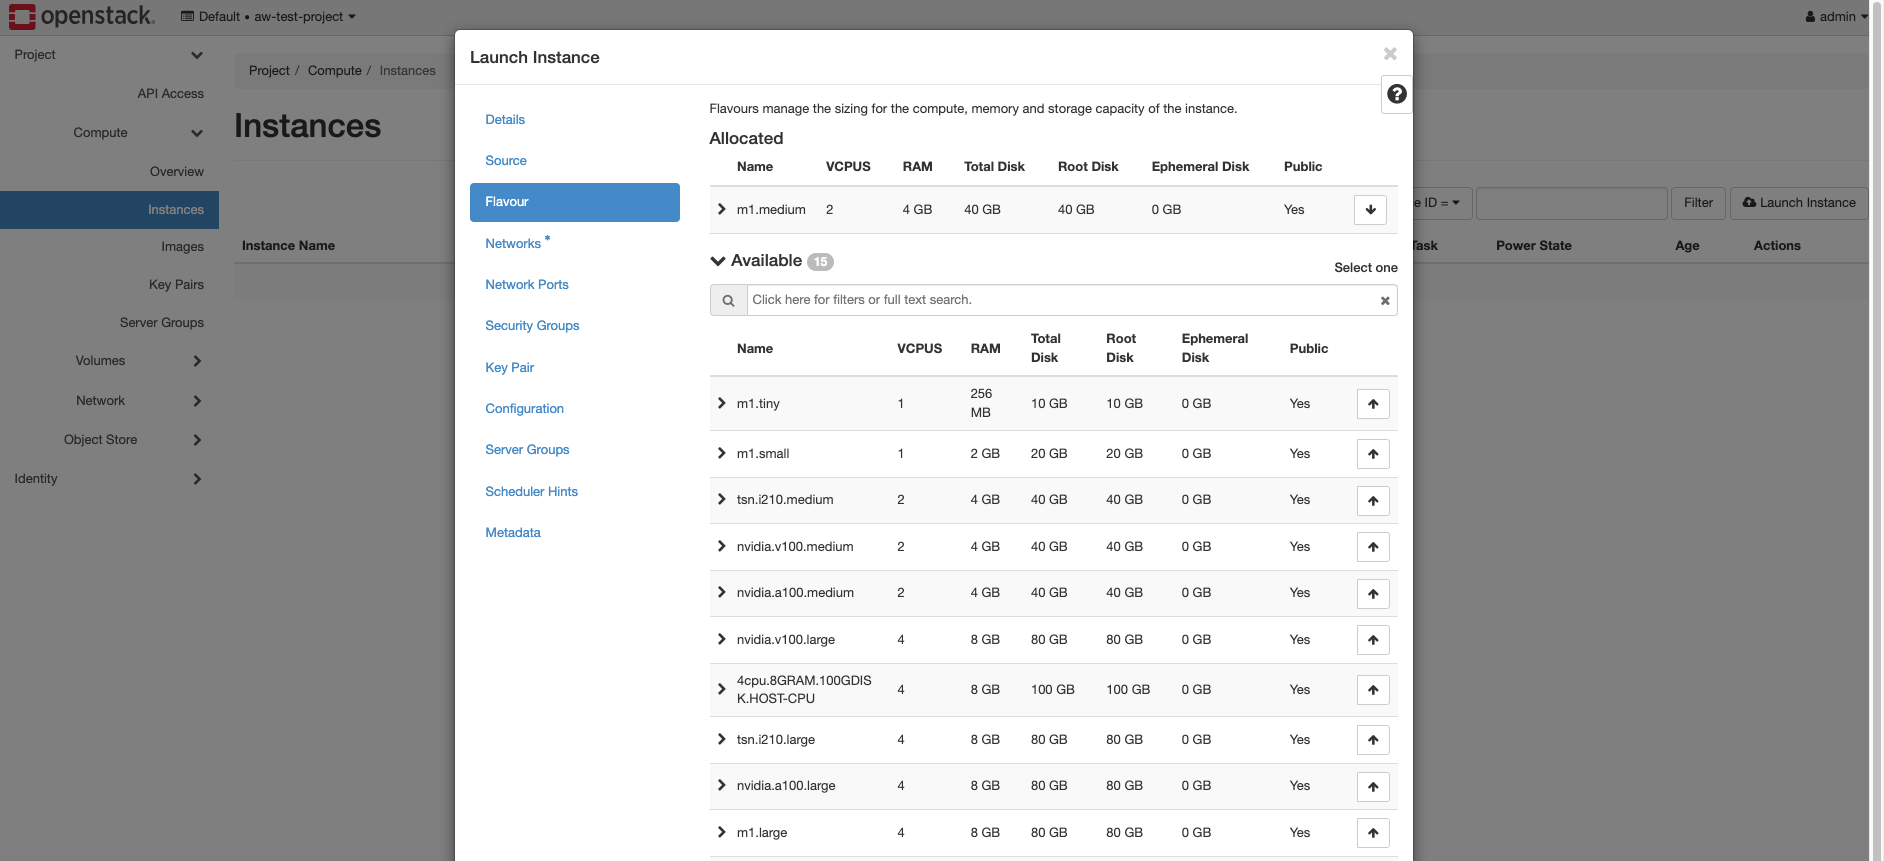Viewport: 1884px width, 861px height.
Task: Allocate m1.small flavour with up arrow
Action: 1373,454
